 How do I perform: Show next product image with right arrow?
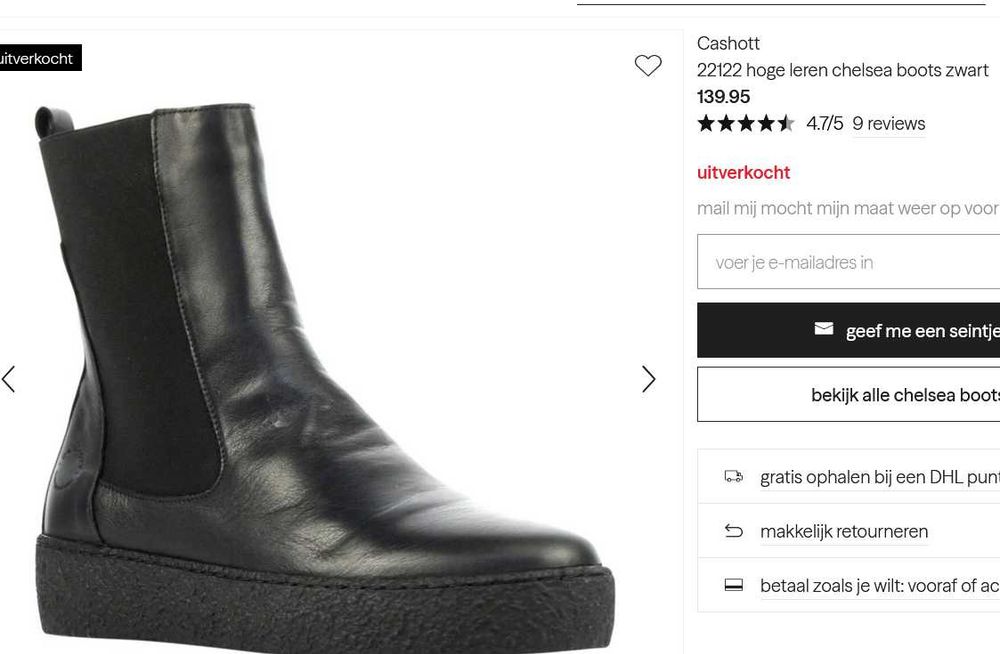(648, 379)
